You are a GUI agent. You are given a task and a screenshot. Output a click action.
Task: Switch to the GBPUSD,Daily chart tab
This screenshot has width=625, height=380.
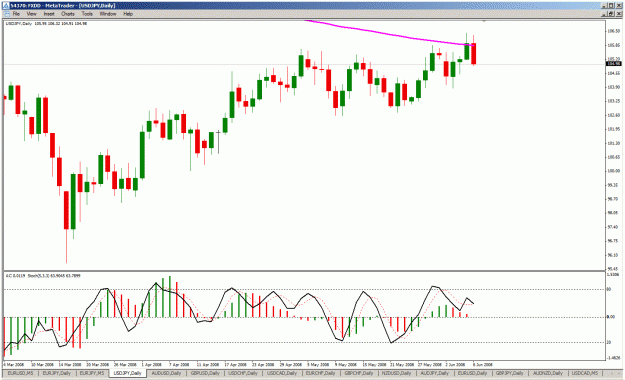pyautogui.click(x=205, y=373)
